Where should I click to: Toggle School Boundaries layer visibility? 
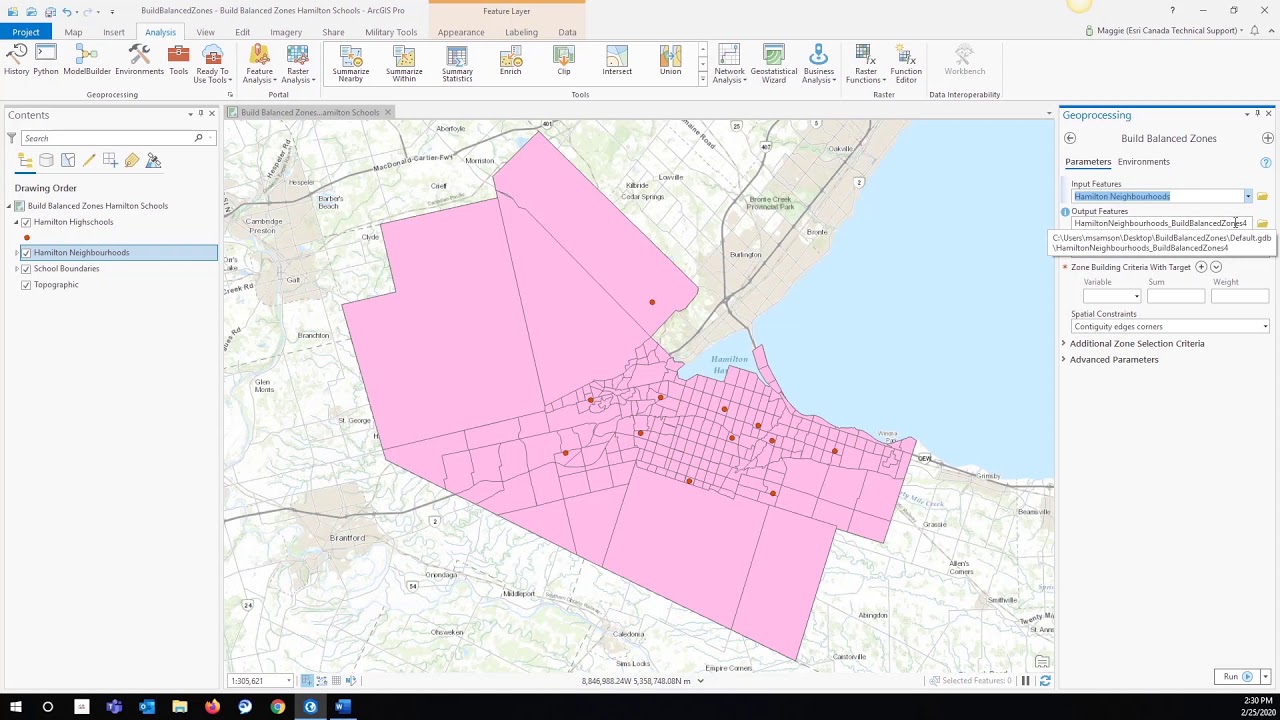pyautogui.click(x=26, y=269)
